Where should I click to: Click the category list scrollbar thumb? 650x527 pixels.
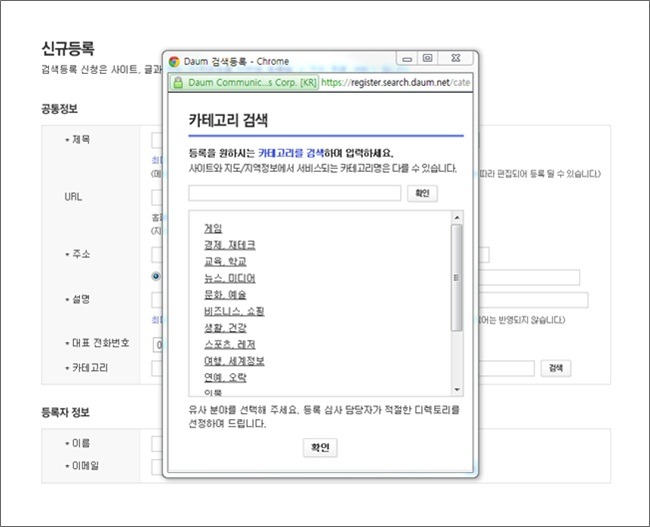(x=457, y=278)
